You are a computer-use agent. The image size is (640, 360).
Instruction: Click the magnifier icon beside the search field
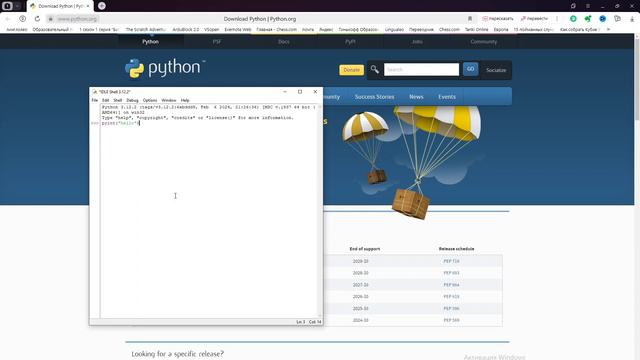[374, 69]
